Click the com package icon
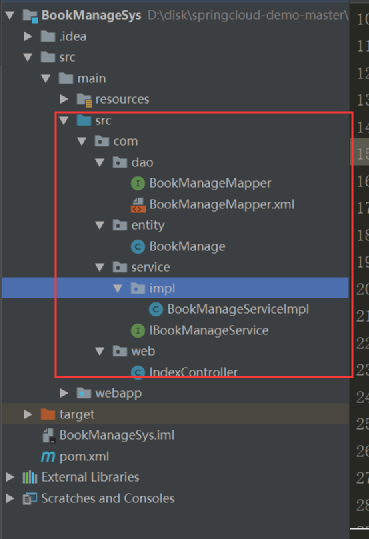The image size is (369, 539). [x=102, y=141]
